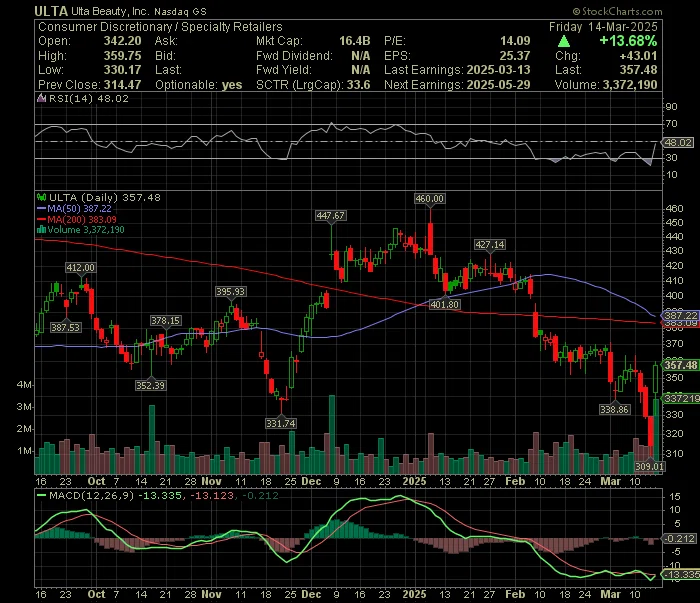Click the header Volume value 3,372,190

630,85
